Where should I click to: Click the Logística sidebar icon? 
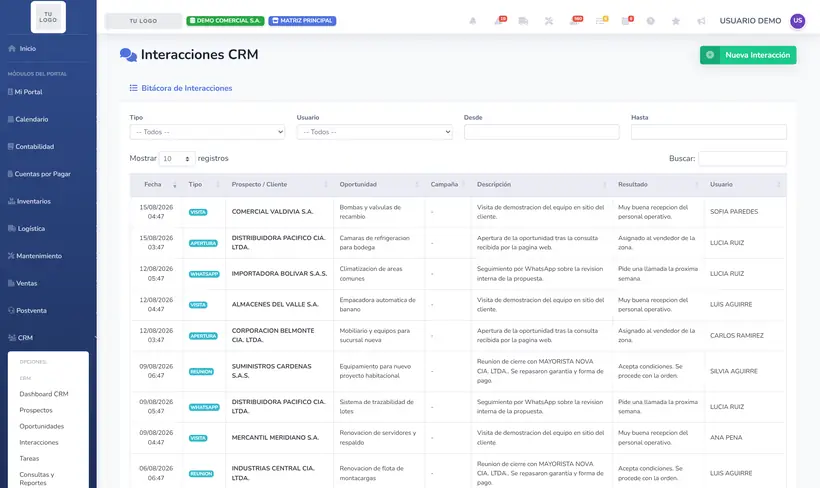(x=12, y=228)
